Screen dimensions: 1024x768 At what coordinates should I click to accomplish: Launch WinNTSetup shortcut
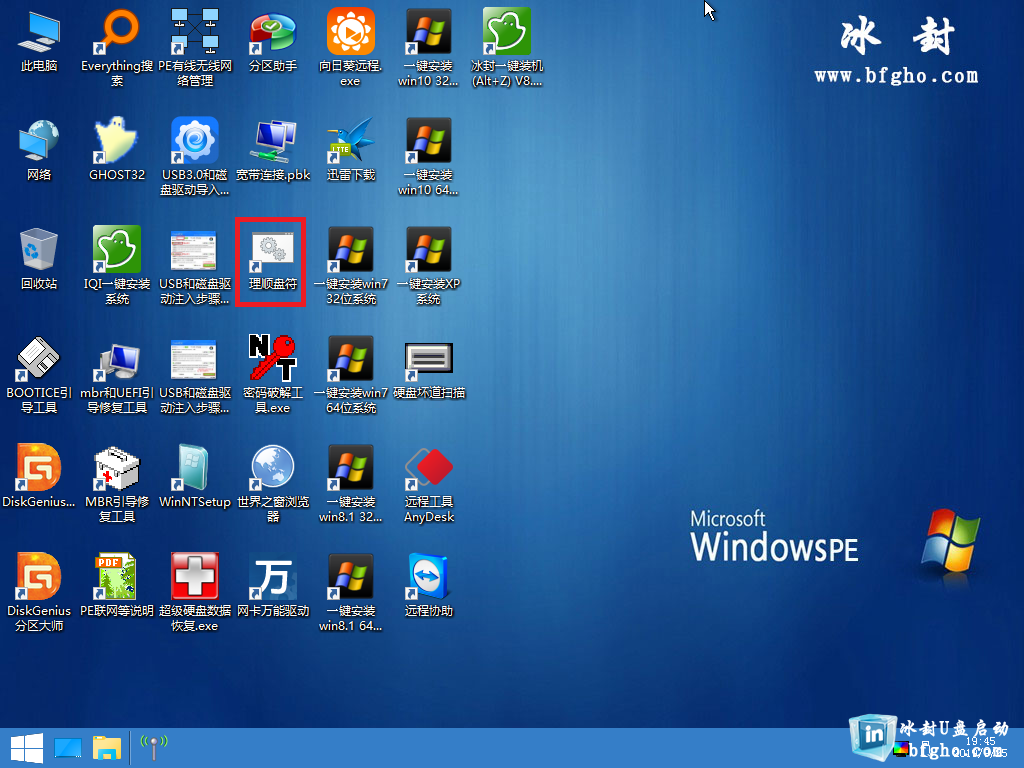195,477
